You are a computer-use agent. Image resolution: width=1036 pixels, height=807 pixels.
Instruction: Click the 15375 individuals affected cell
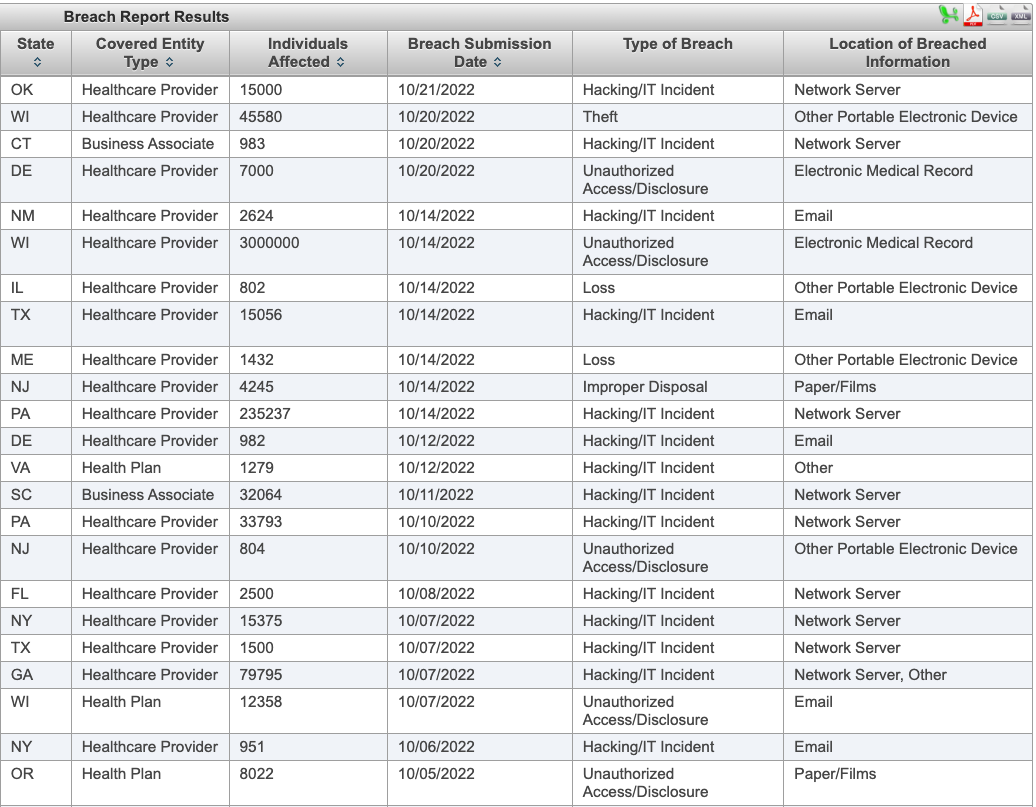click(x=309, y=622)
